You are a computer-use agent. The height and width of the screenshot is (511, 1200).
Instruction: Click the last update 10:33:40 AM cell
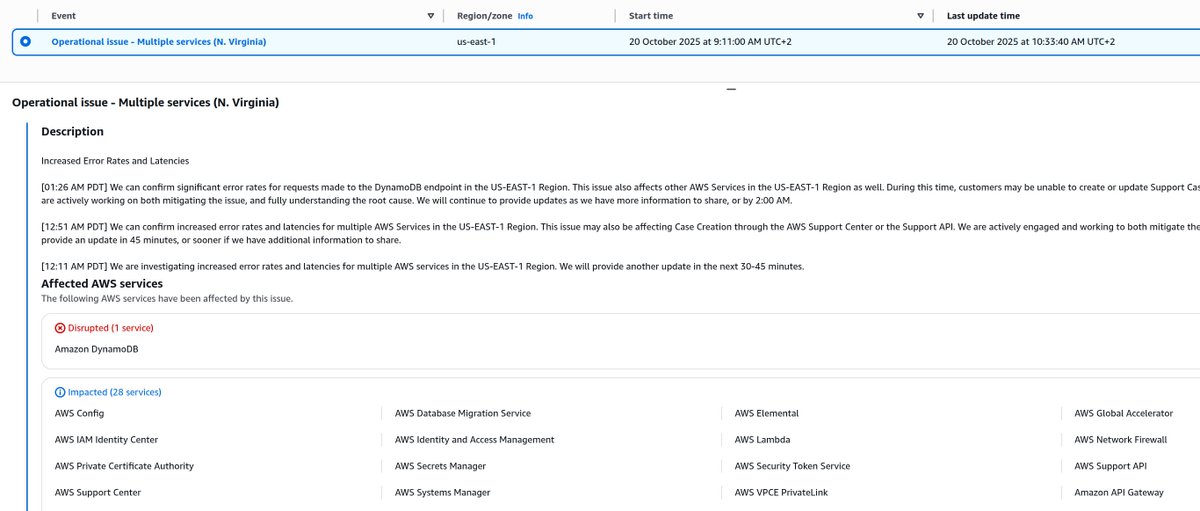1031,42
